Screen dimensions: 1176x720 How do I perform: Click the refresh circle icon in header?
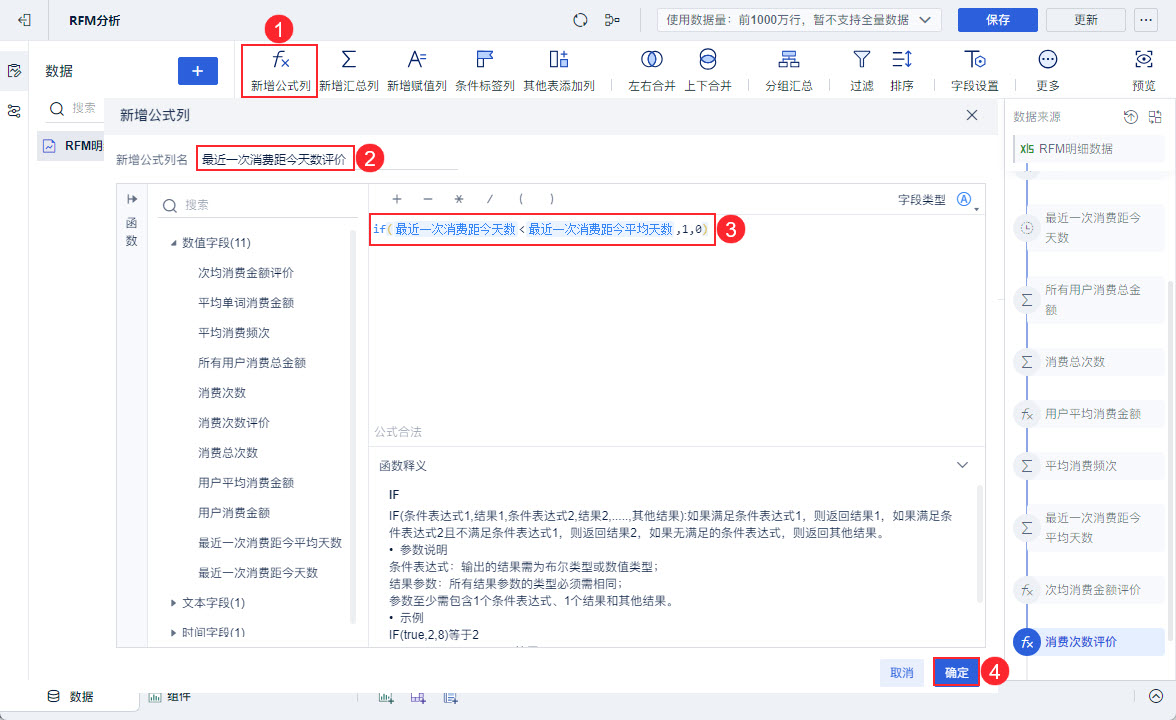(580, 20)
